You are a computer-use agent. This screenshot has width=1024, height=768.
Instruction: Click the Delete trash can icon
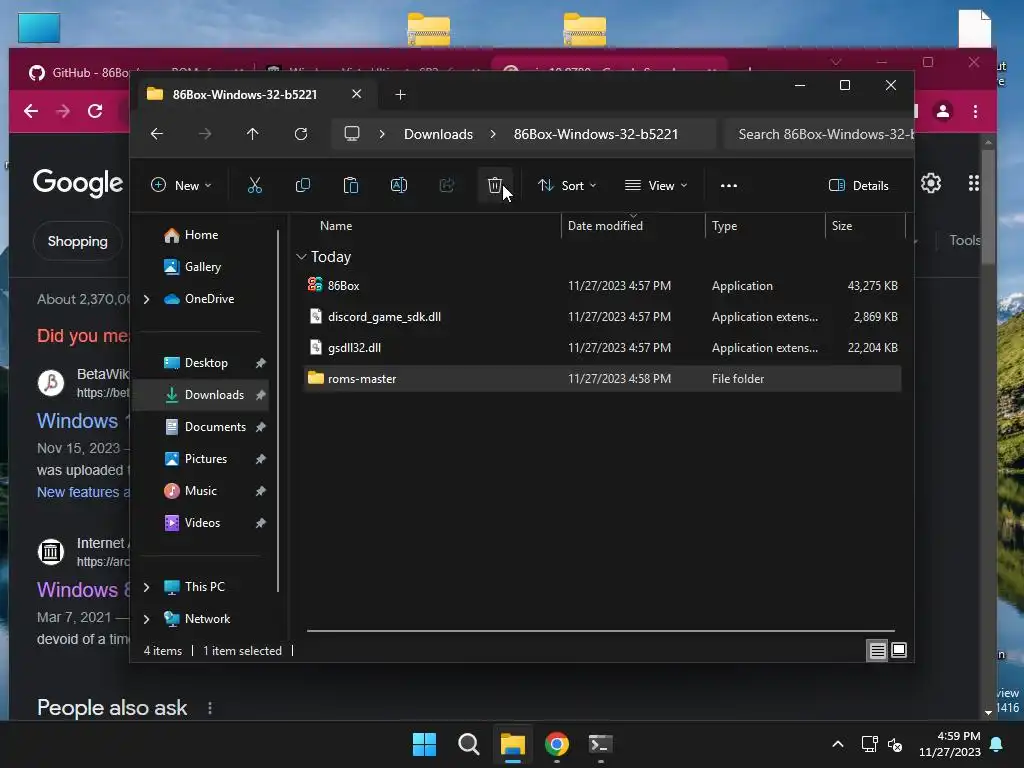click(494, 185)
